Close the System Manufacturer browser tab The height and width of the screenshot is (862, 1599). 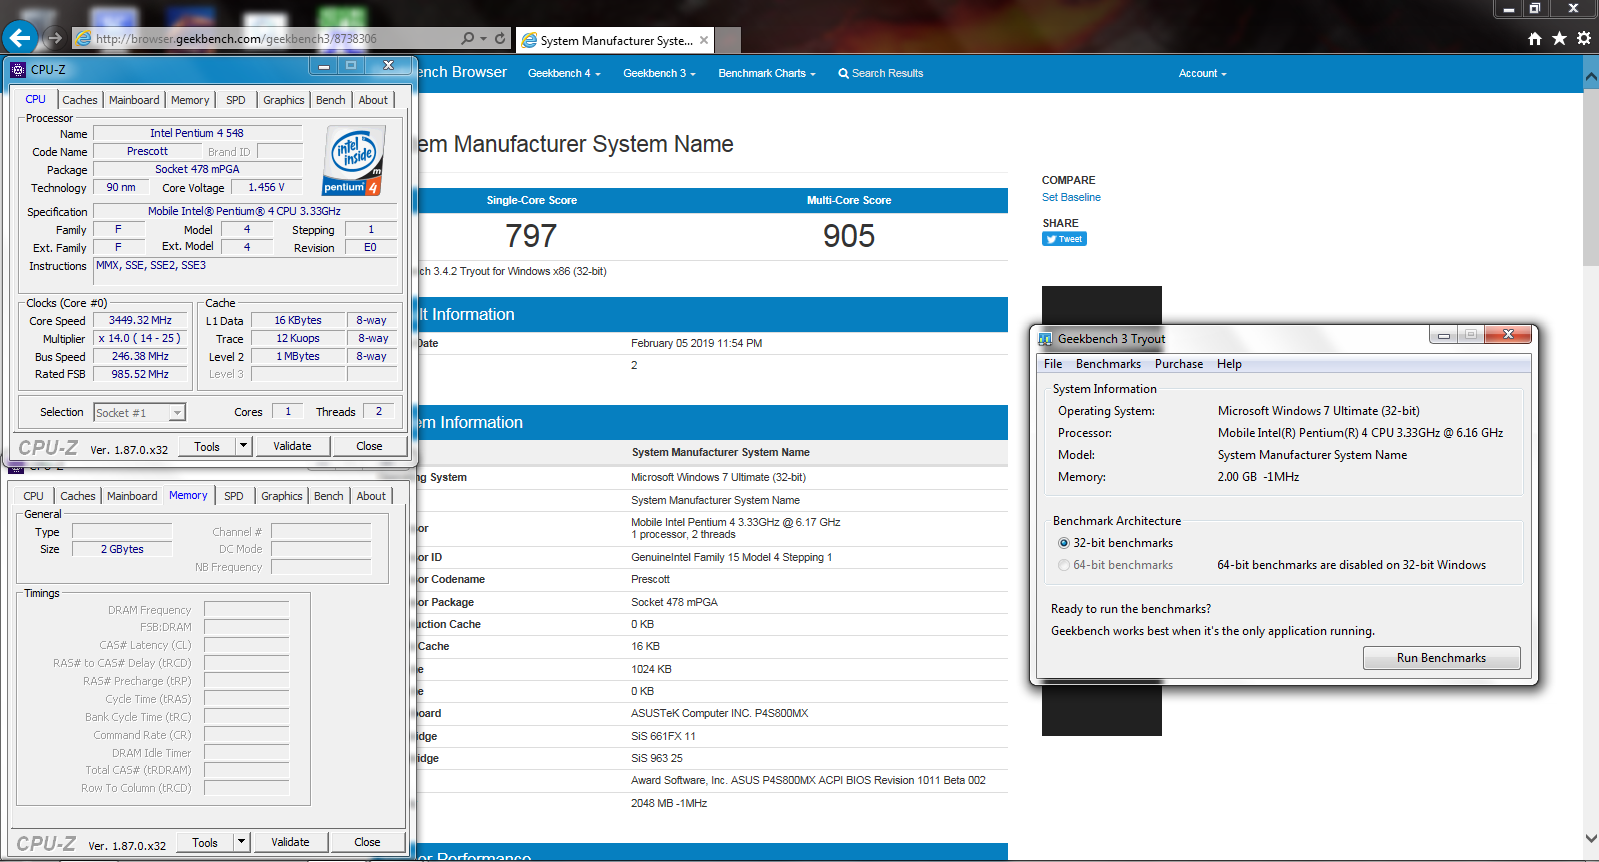tap(704, 40)
